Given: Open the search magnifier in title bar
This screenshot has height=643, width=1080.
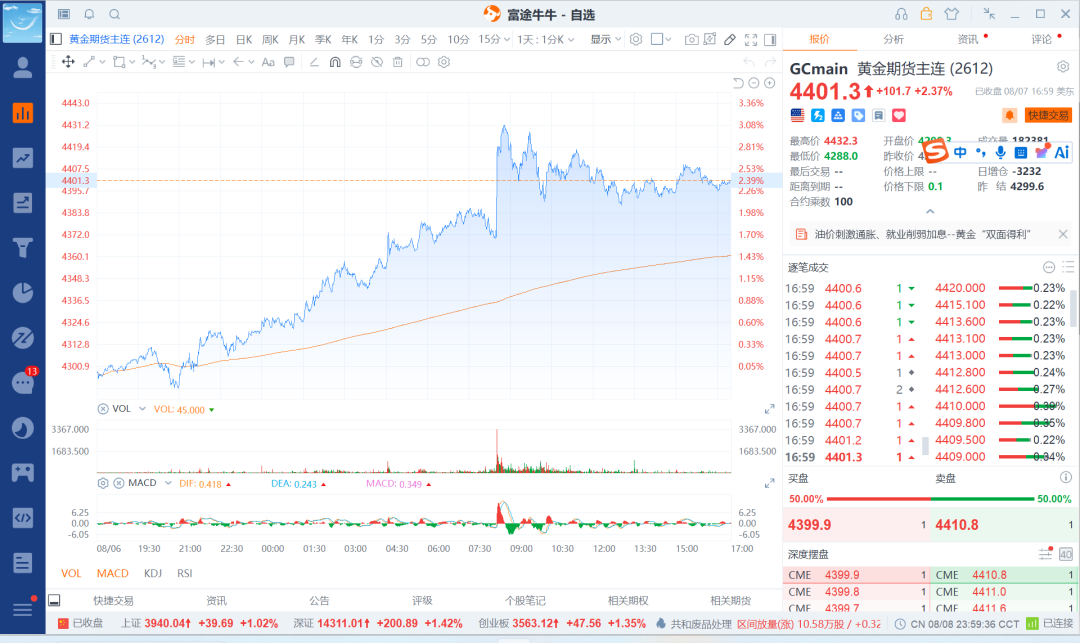Looking at the screenshot, I should click(x=115, y=14).
